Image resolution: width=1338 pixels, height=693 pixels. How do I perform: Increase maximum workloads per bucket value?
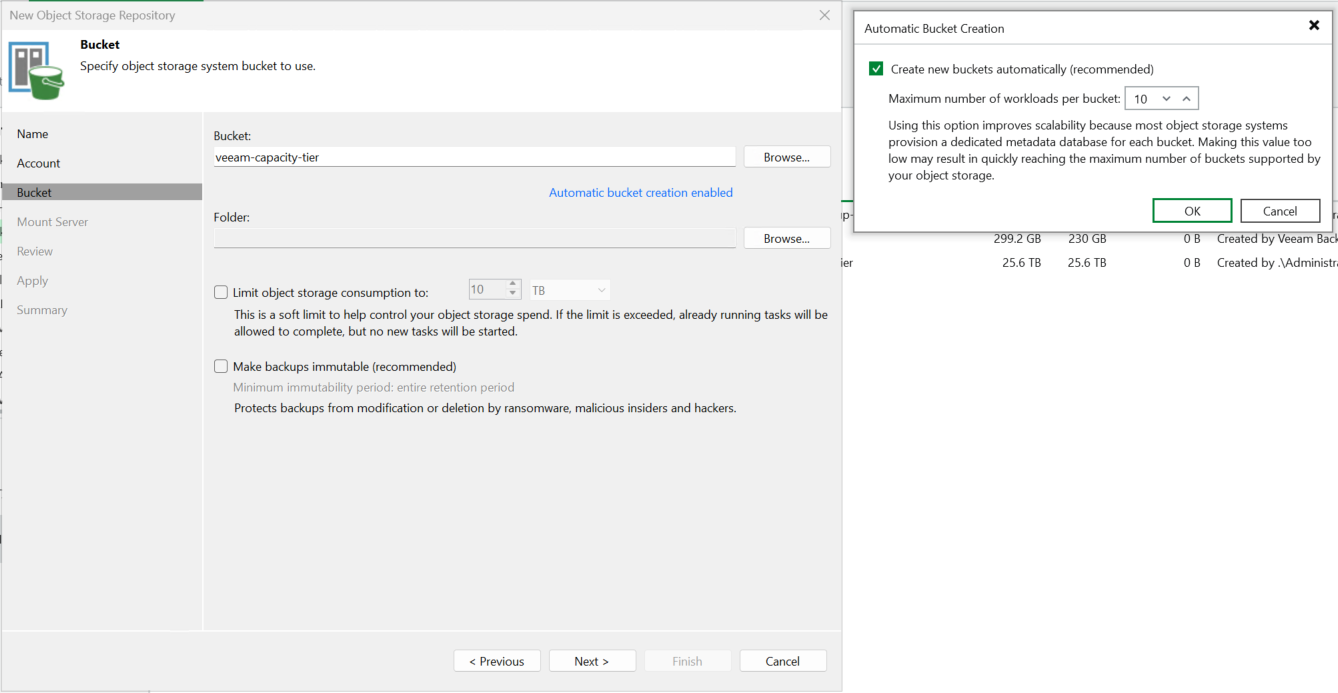click(1186, 99)
